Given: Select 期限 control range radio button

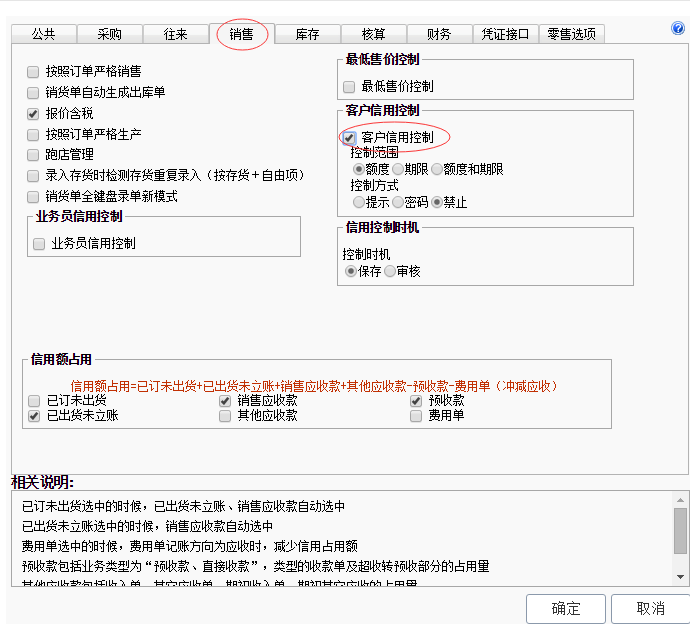Looking at the screenshot, I should (x=398, y=170).
